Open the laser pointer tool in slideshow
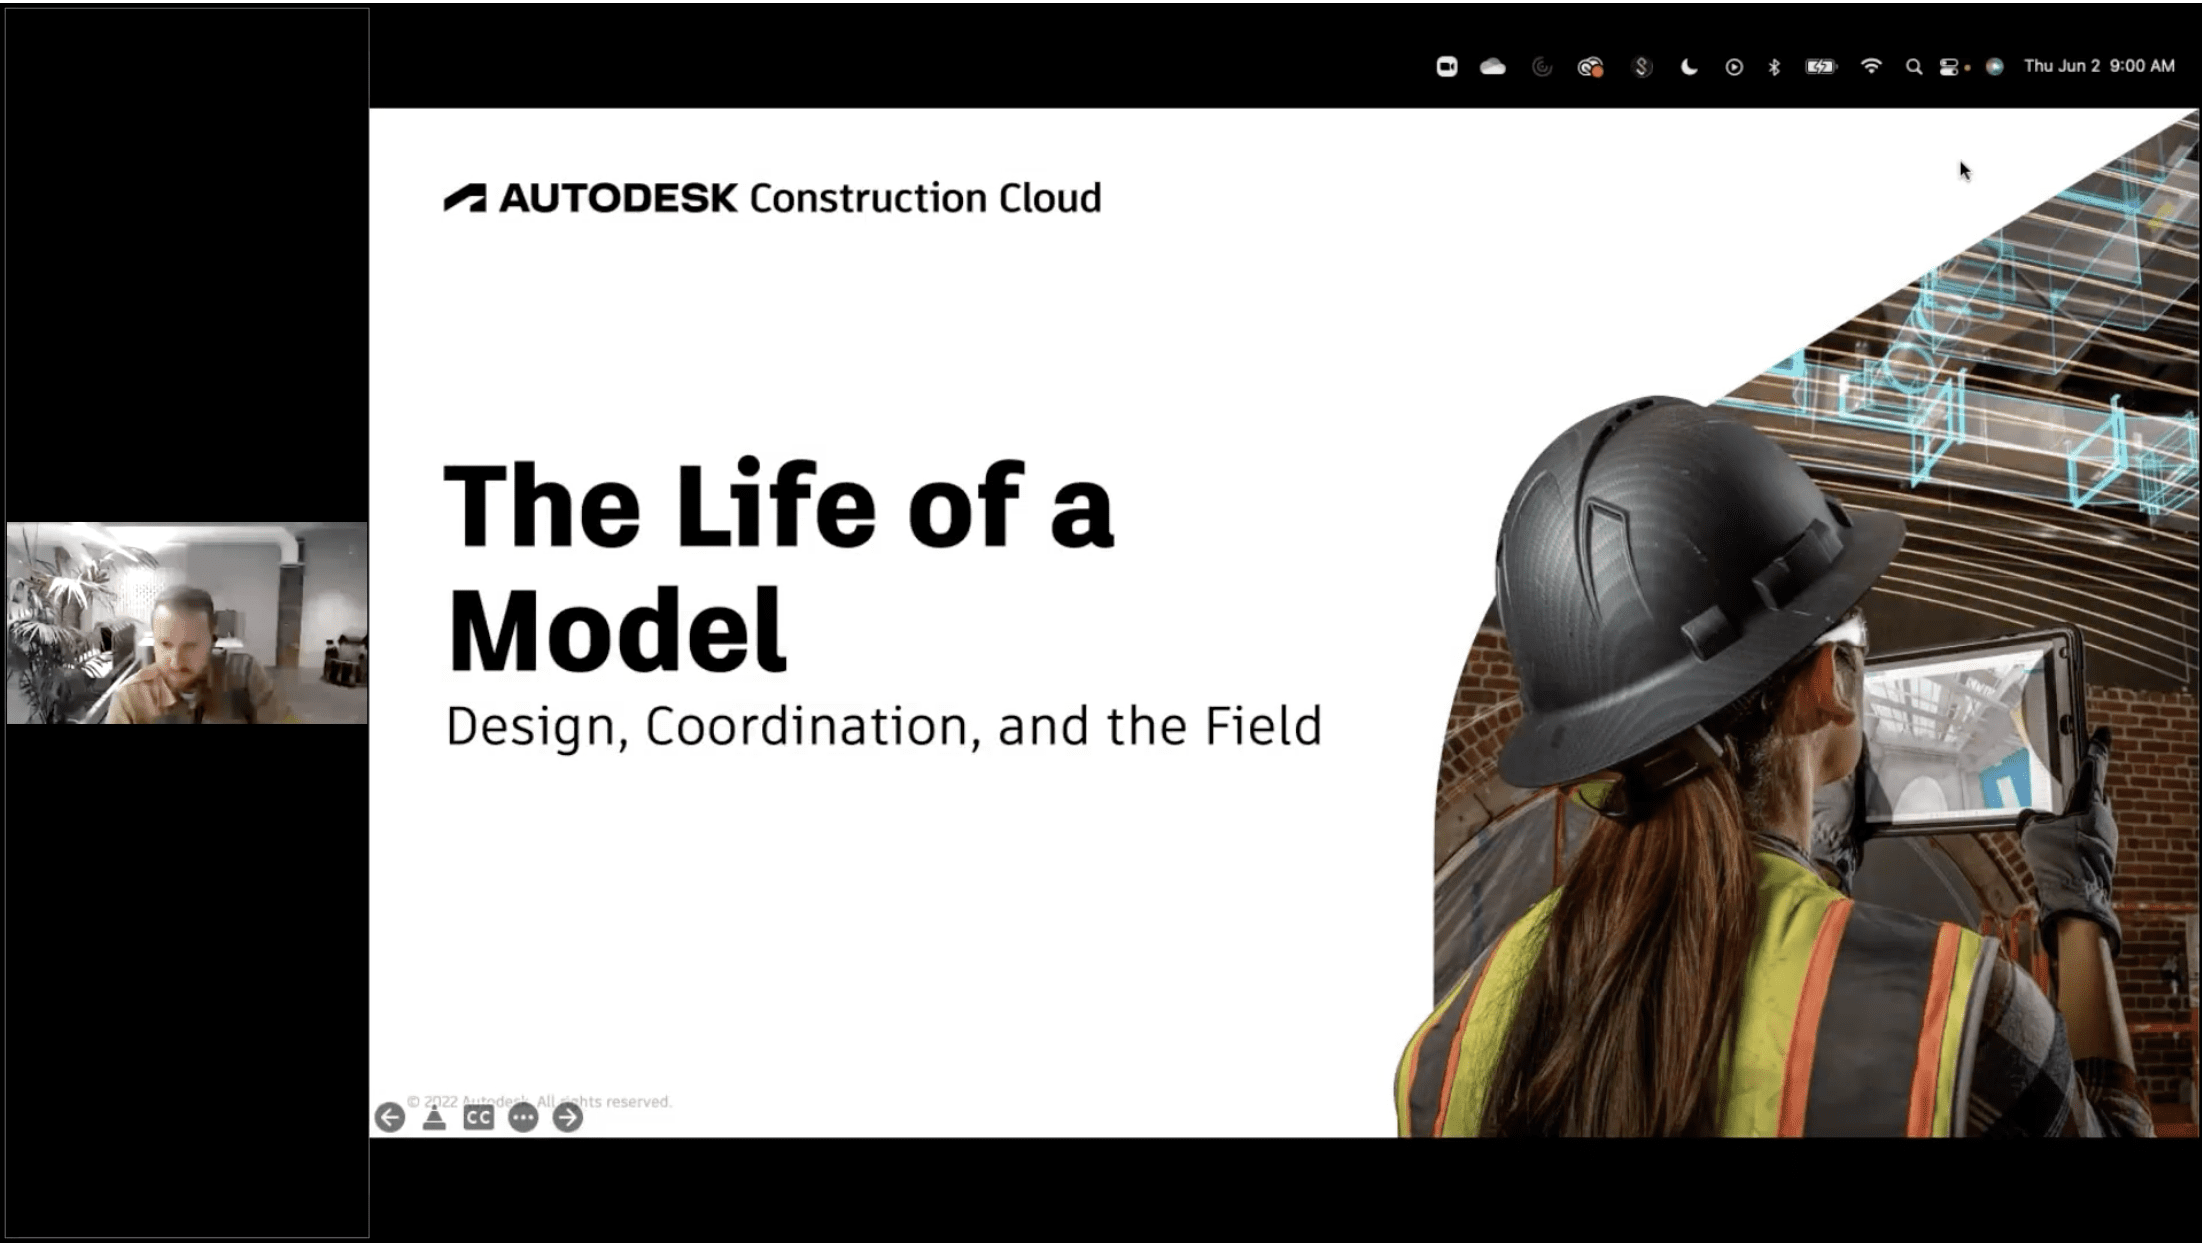Image resolution: width=2202 pixels, height=1244 pixels. [434, 1117]
